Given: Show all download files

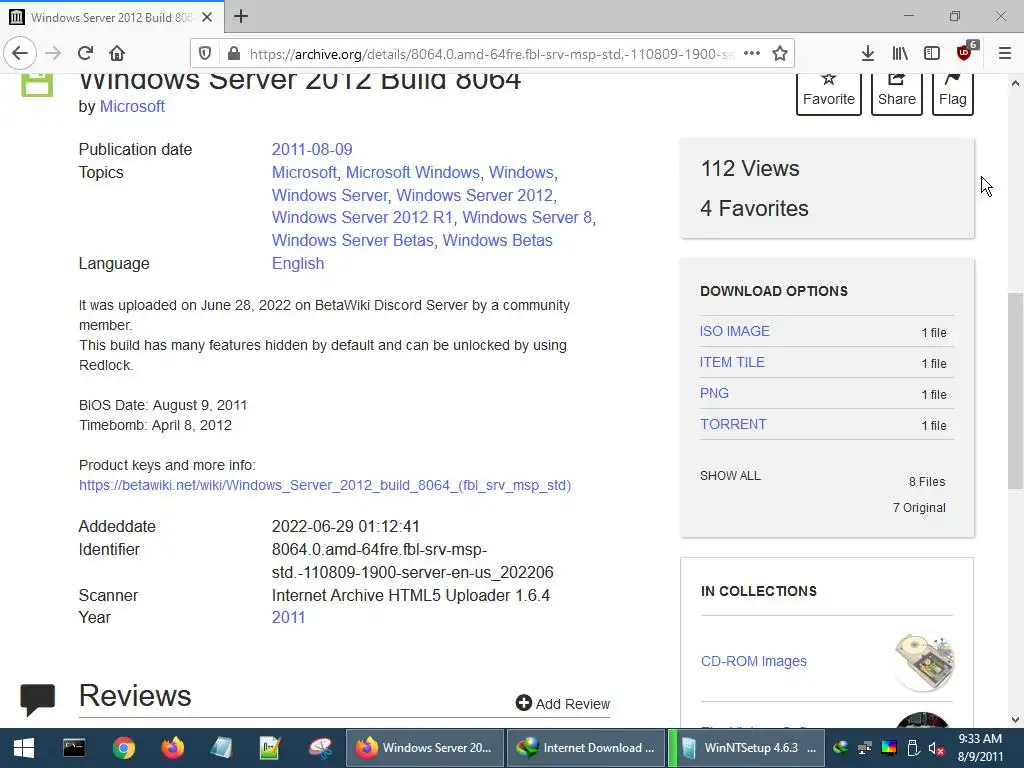Looking at the screenshot, I should 730,475.
